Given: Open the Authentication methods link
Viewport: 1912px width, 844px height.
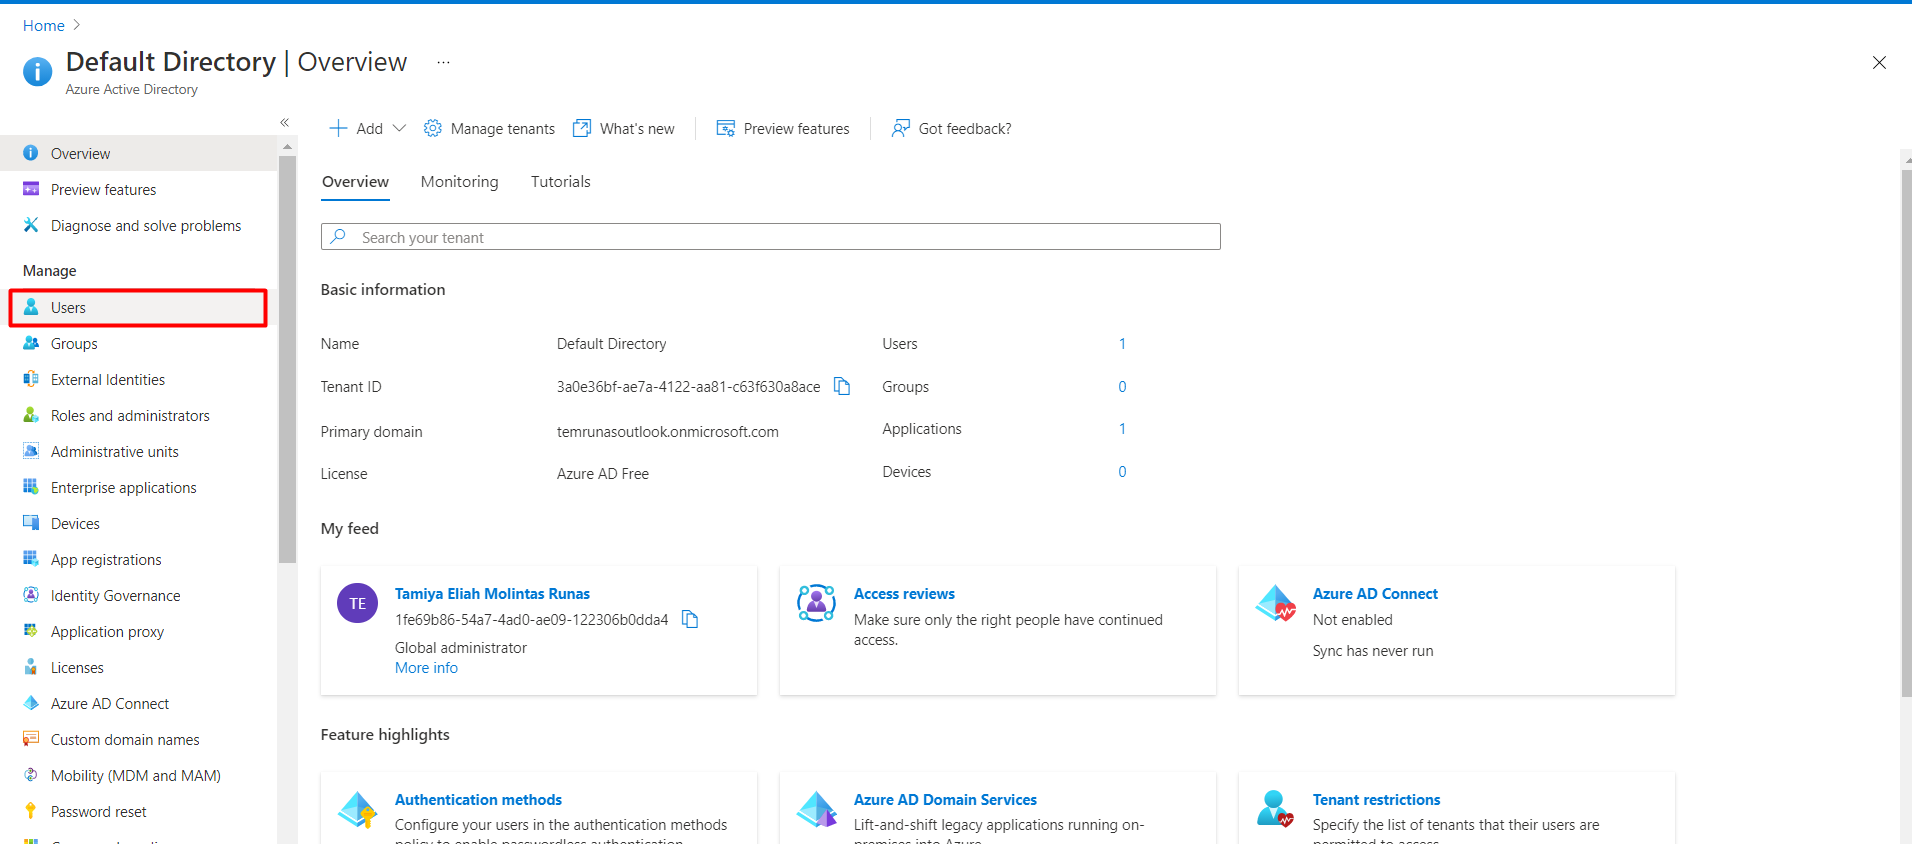Looking at the screenshot, I should (478, 799).
